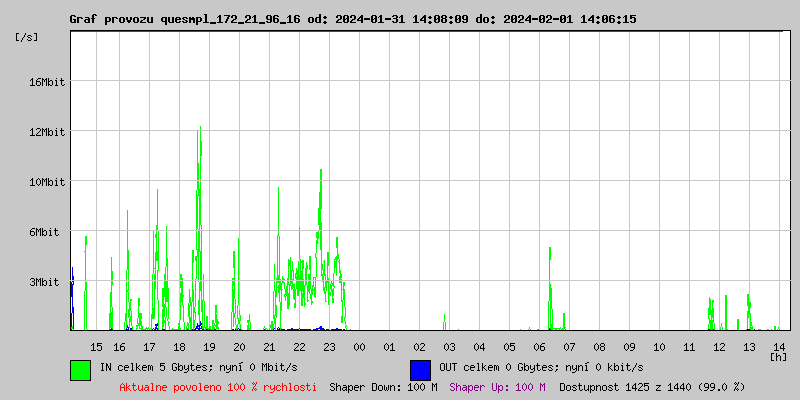This screenshot has height=400, width=800.
Task: Click the [h] hour unit label
Action: click(778, 356)
